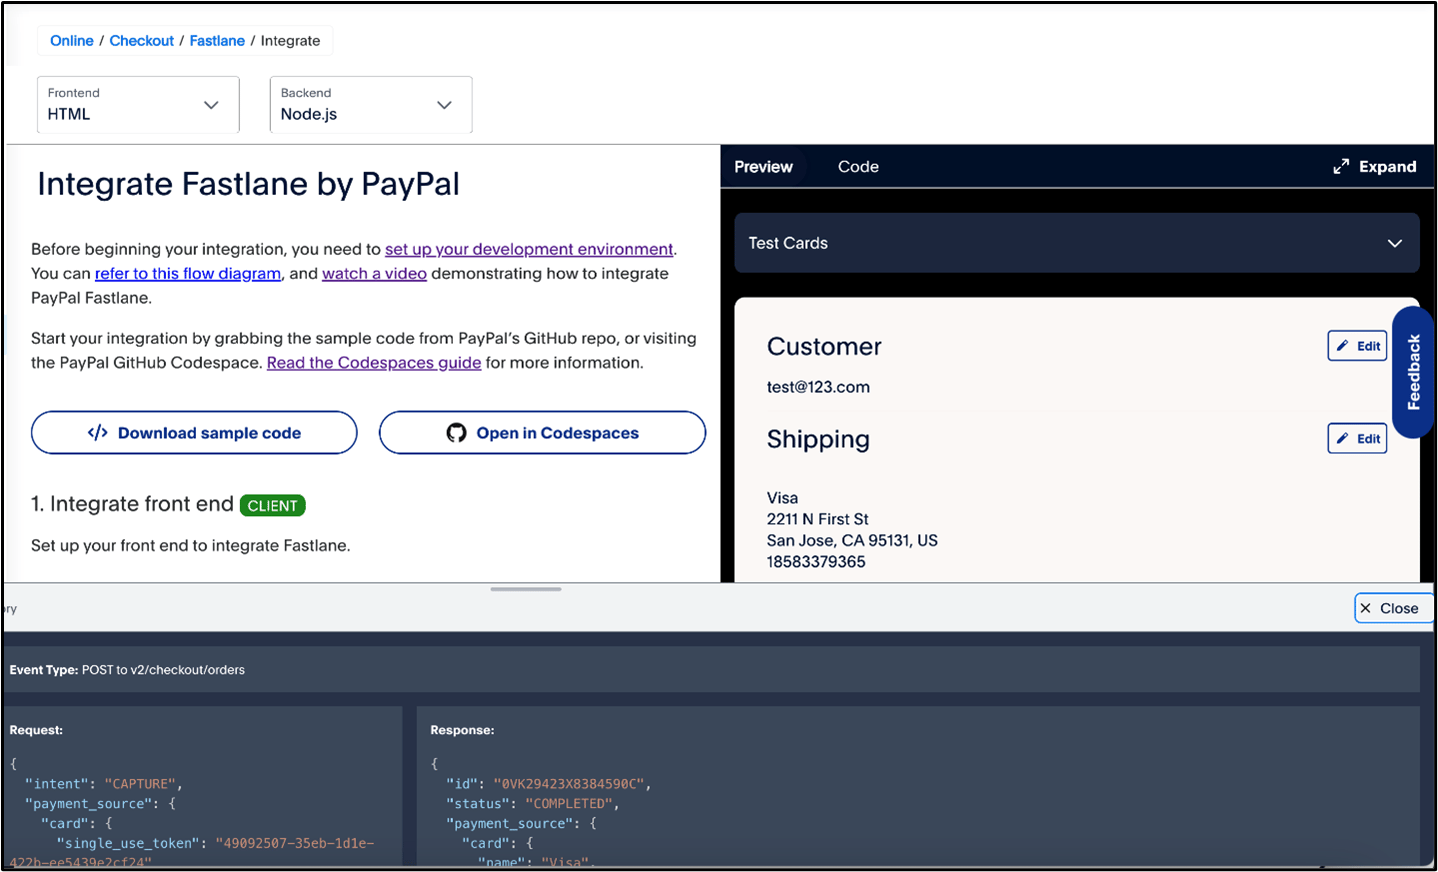Viewport: 1438px width, 872px height.
Task: Open the Read the Codespaces guide link
Action: pyautogui.click(x=374, y=363)
